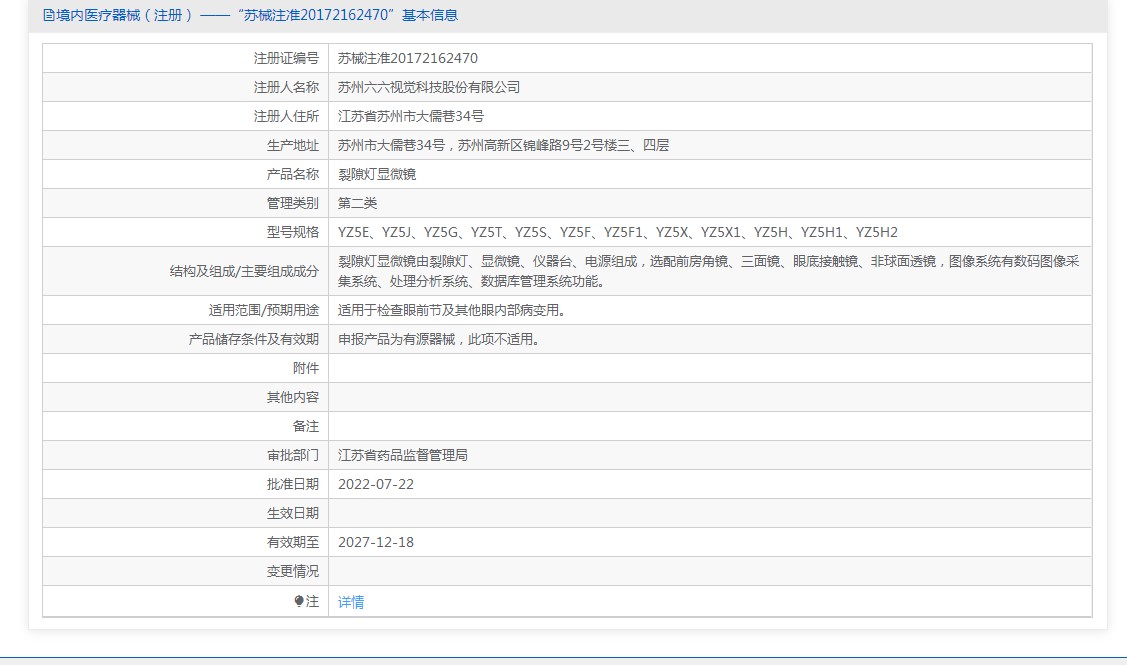Open the 详情 link in the 注 row
Screen dimensions: 1127x665
(351, 602)
